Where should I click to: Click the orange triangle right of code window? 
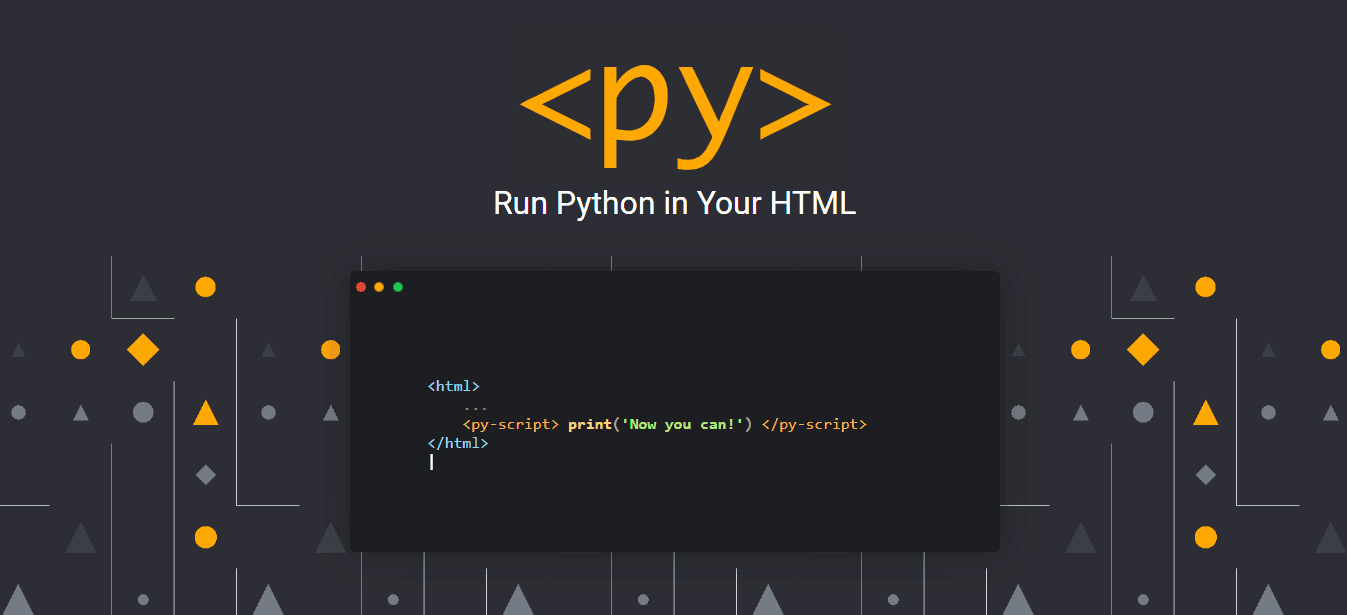[x=1205, y=413]
